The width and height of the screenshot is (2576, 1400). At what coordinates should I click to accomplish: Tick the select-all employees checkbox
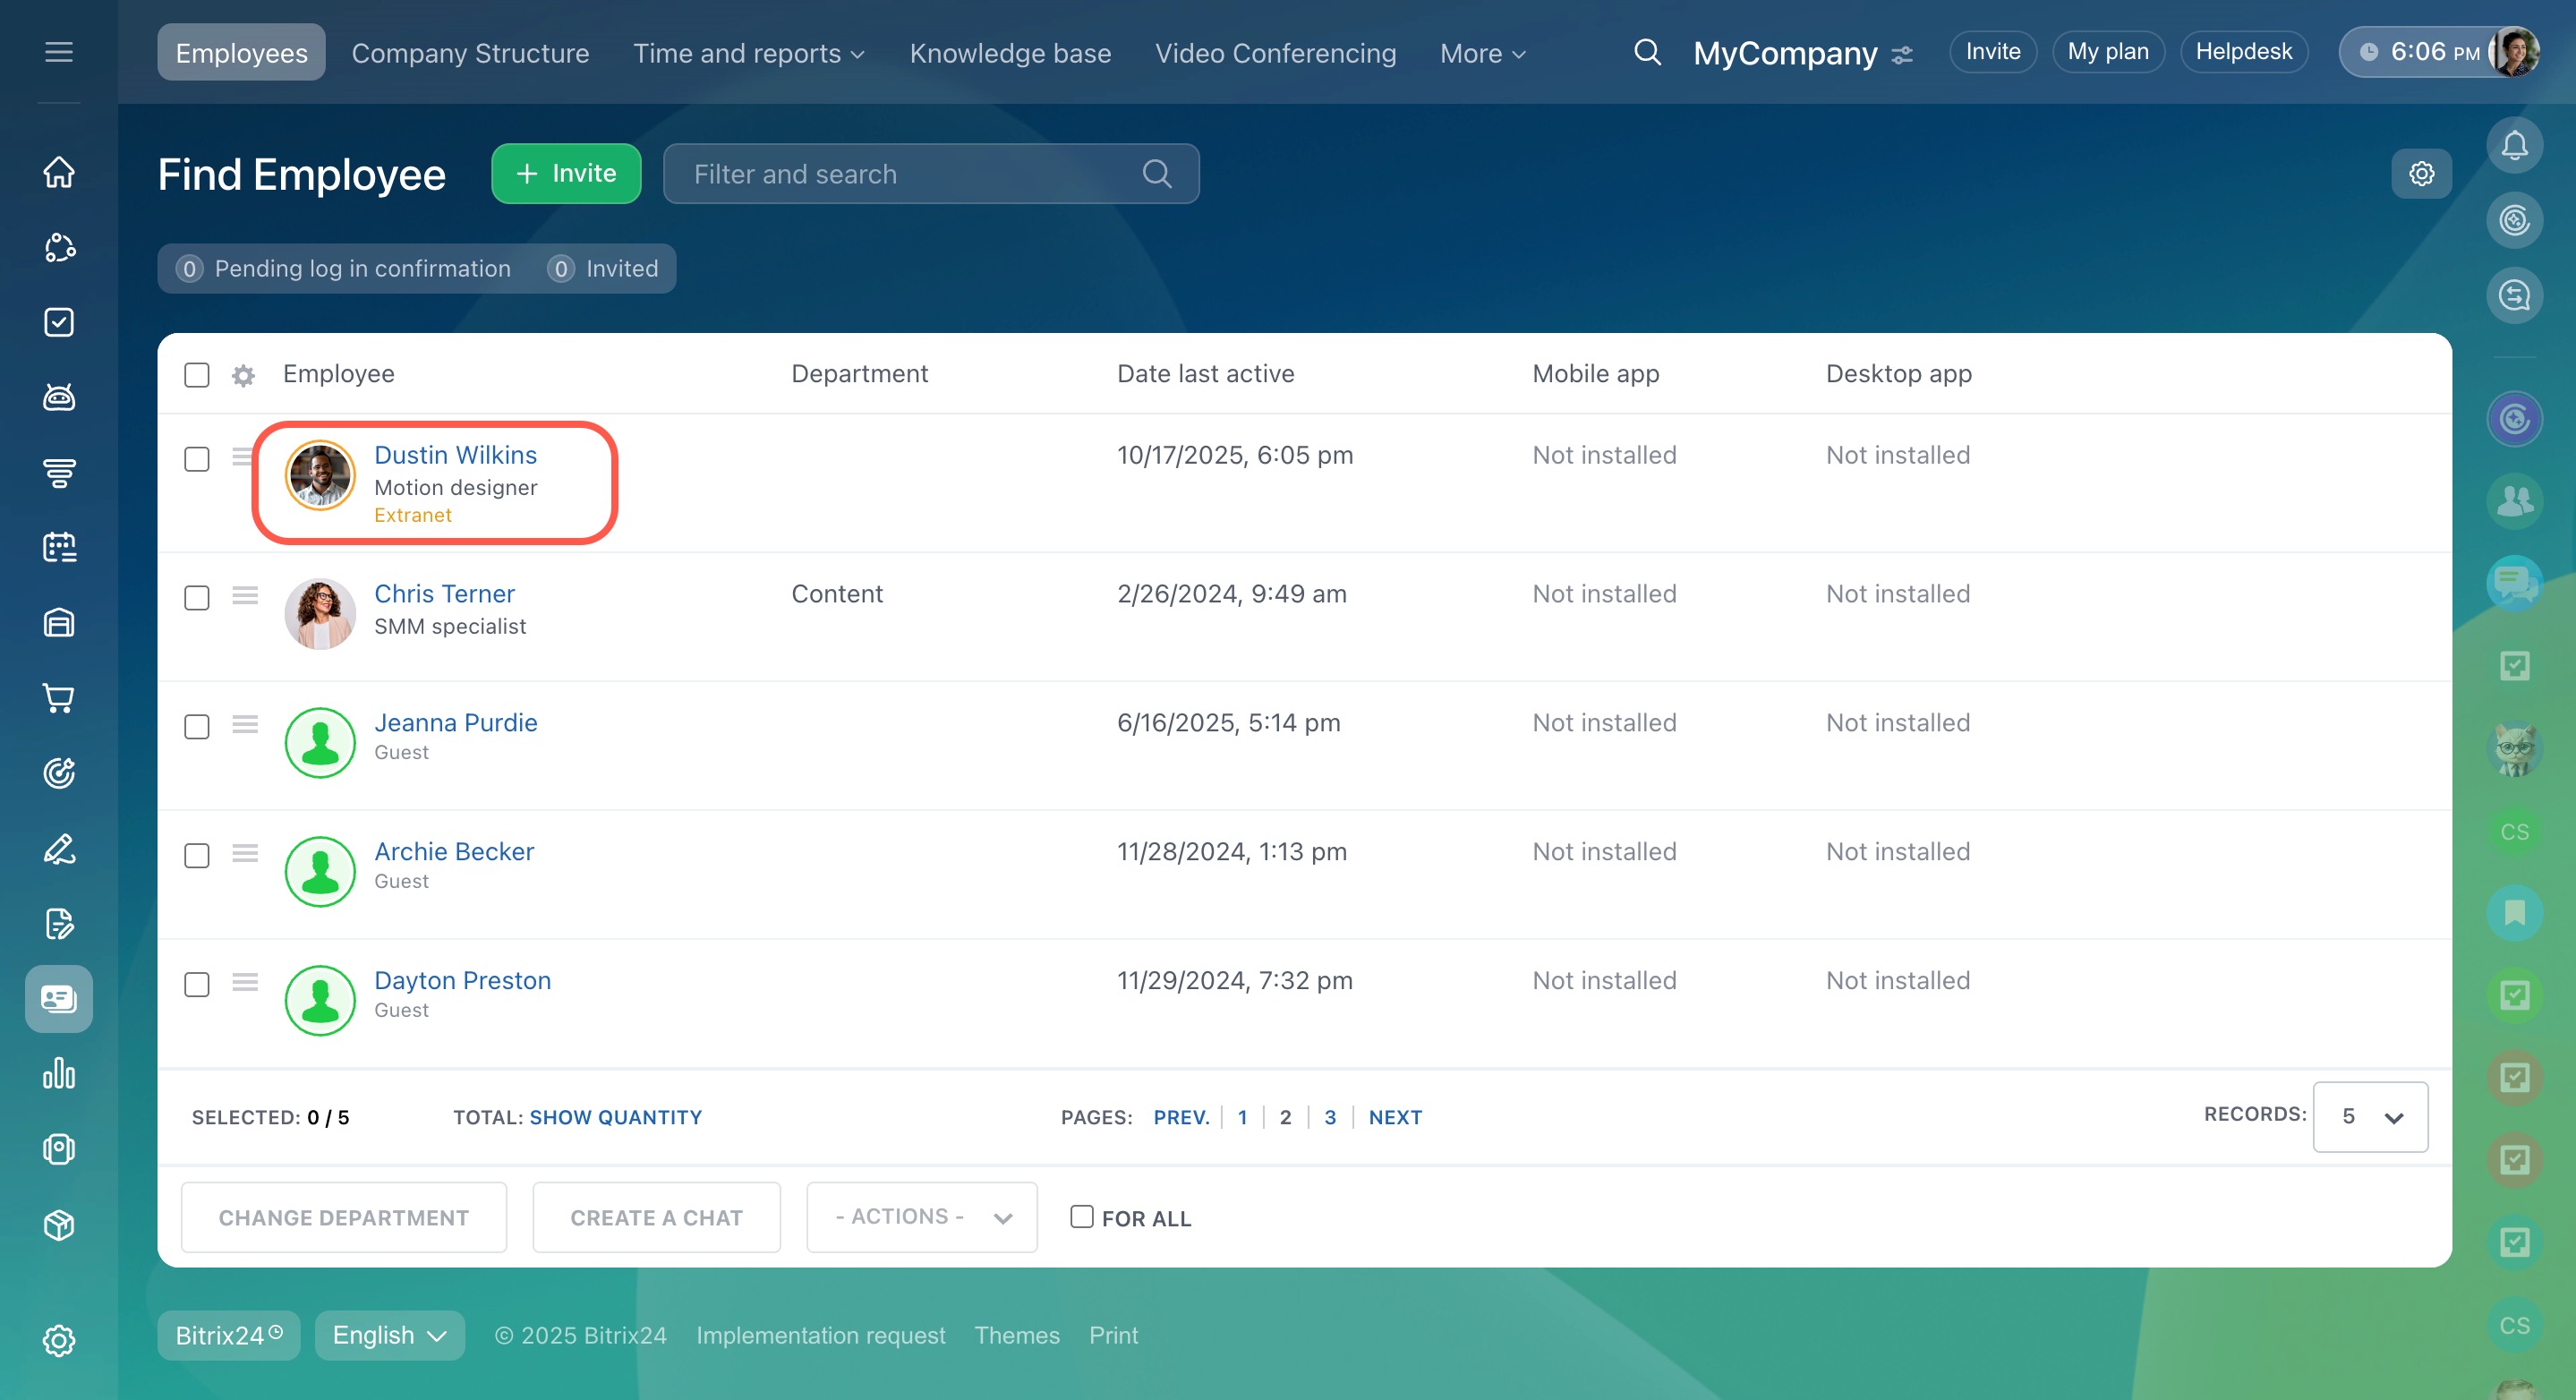click(197, 375)
